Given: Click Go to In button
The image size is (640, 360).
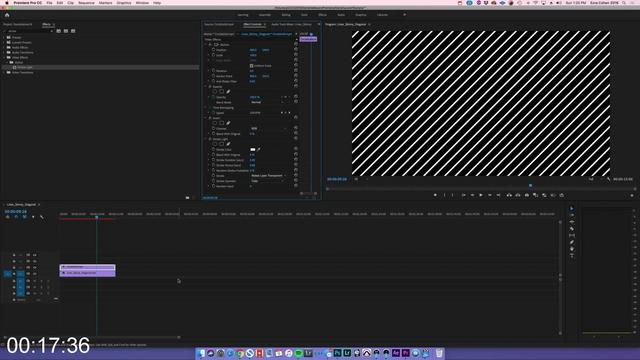Looking at the screenshot, I should coord(463,196).
